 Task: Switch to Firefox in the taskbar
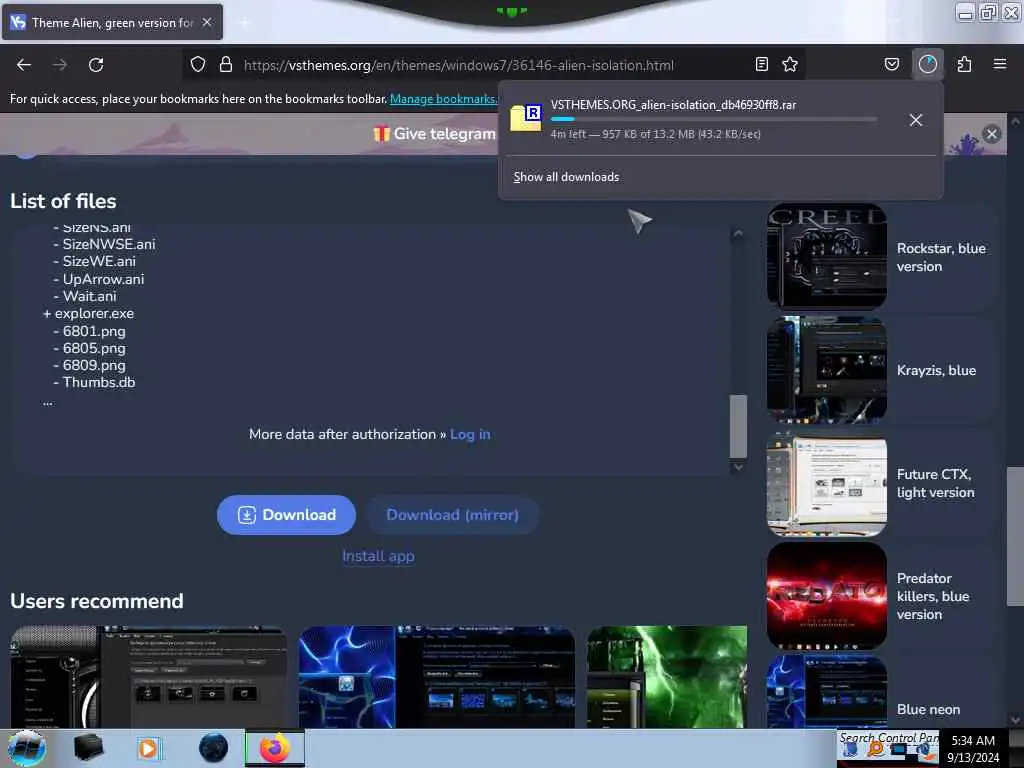click(x=274, y=748)
